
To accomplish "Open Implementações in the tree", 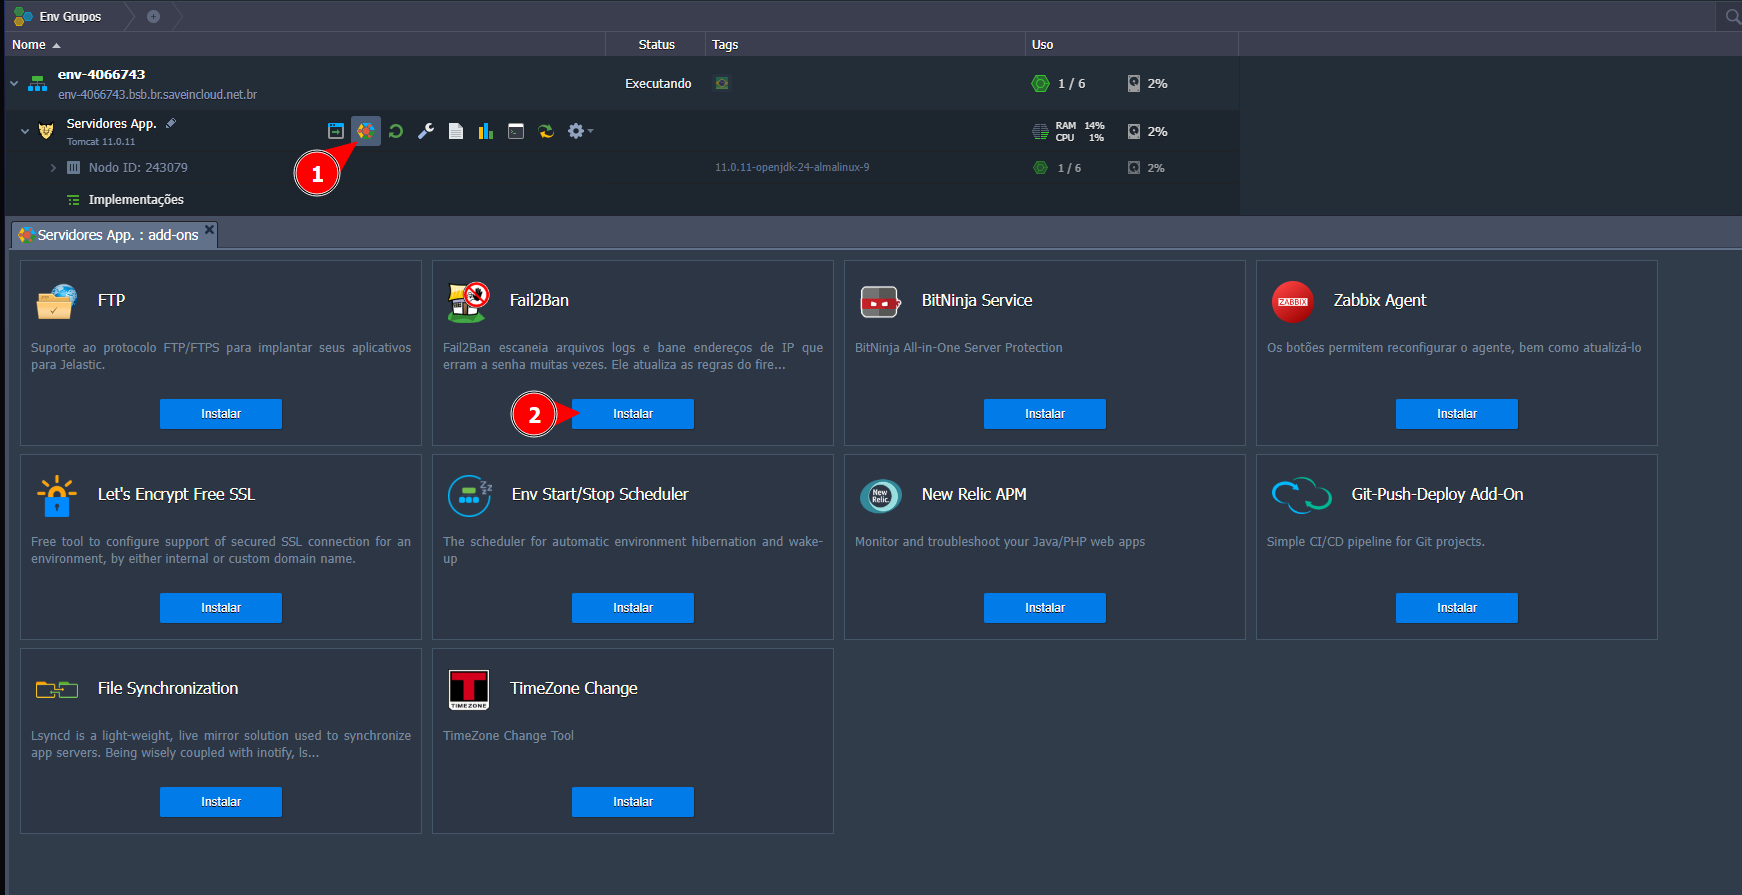I will click(136, 200).
